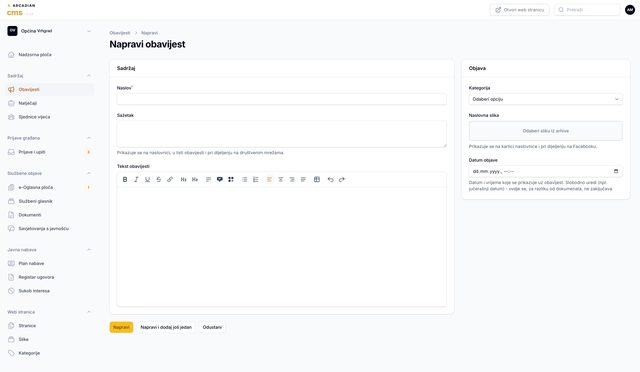Open the Kategorija dropdown 'Odaberi opciju'
Viewport: 640px width, 372px height.
(546, 99)
